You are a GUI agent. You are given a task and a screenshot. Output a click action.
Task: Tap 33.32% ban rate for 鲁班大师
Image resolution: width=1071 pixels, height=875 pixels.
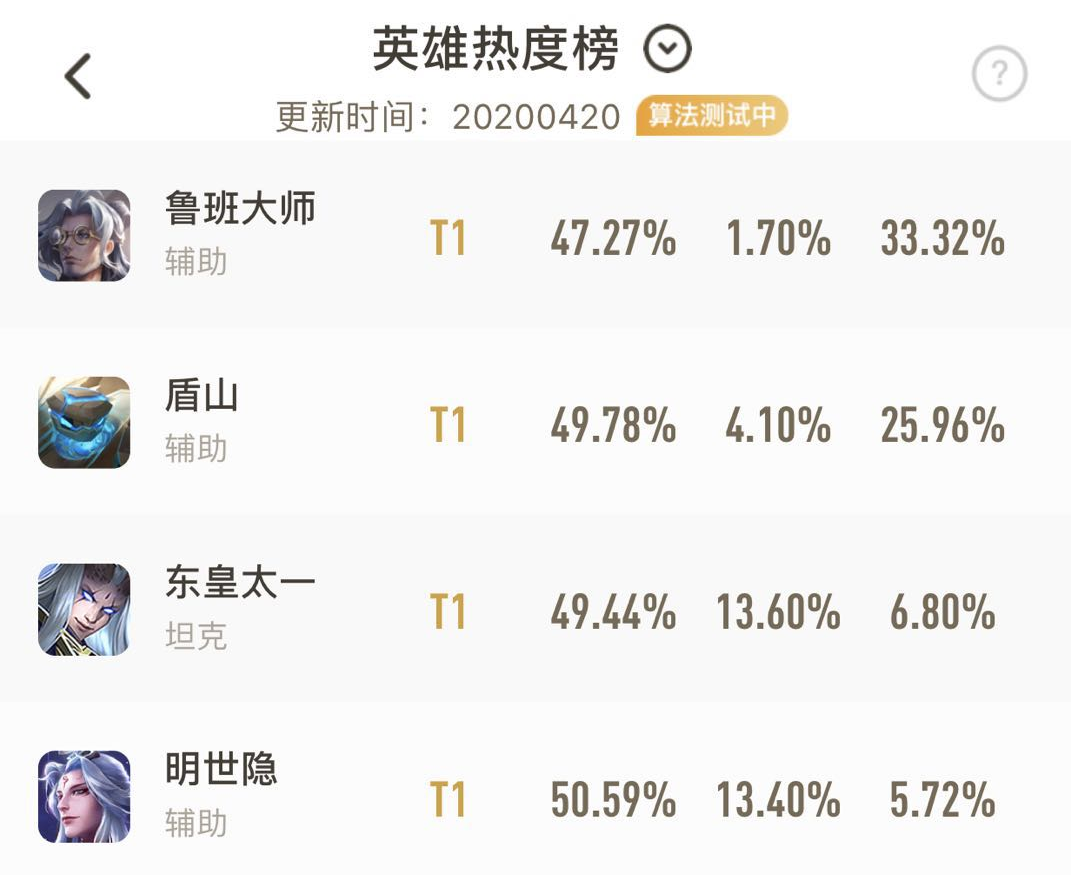tap(943, 238)
